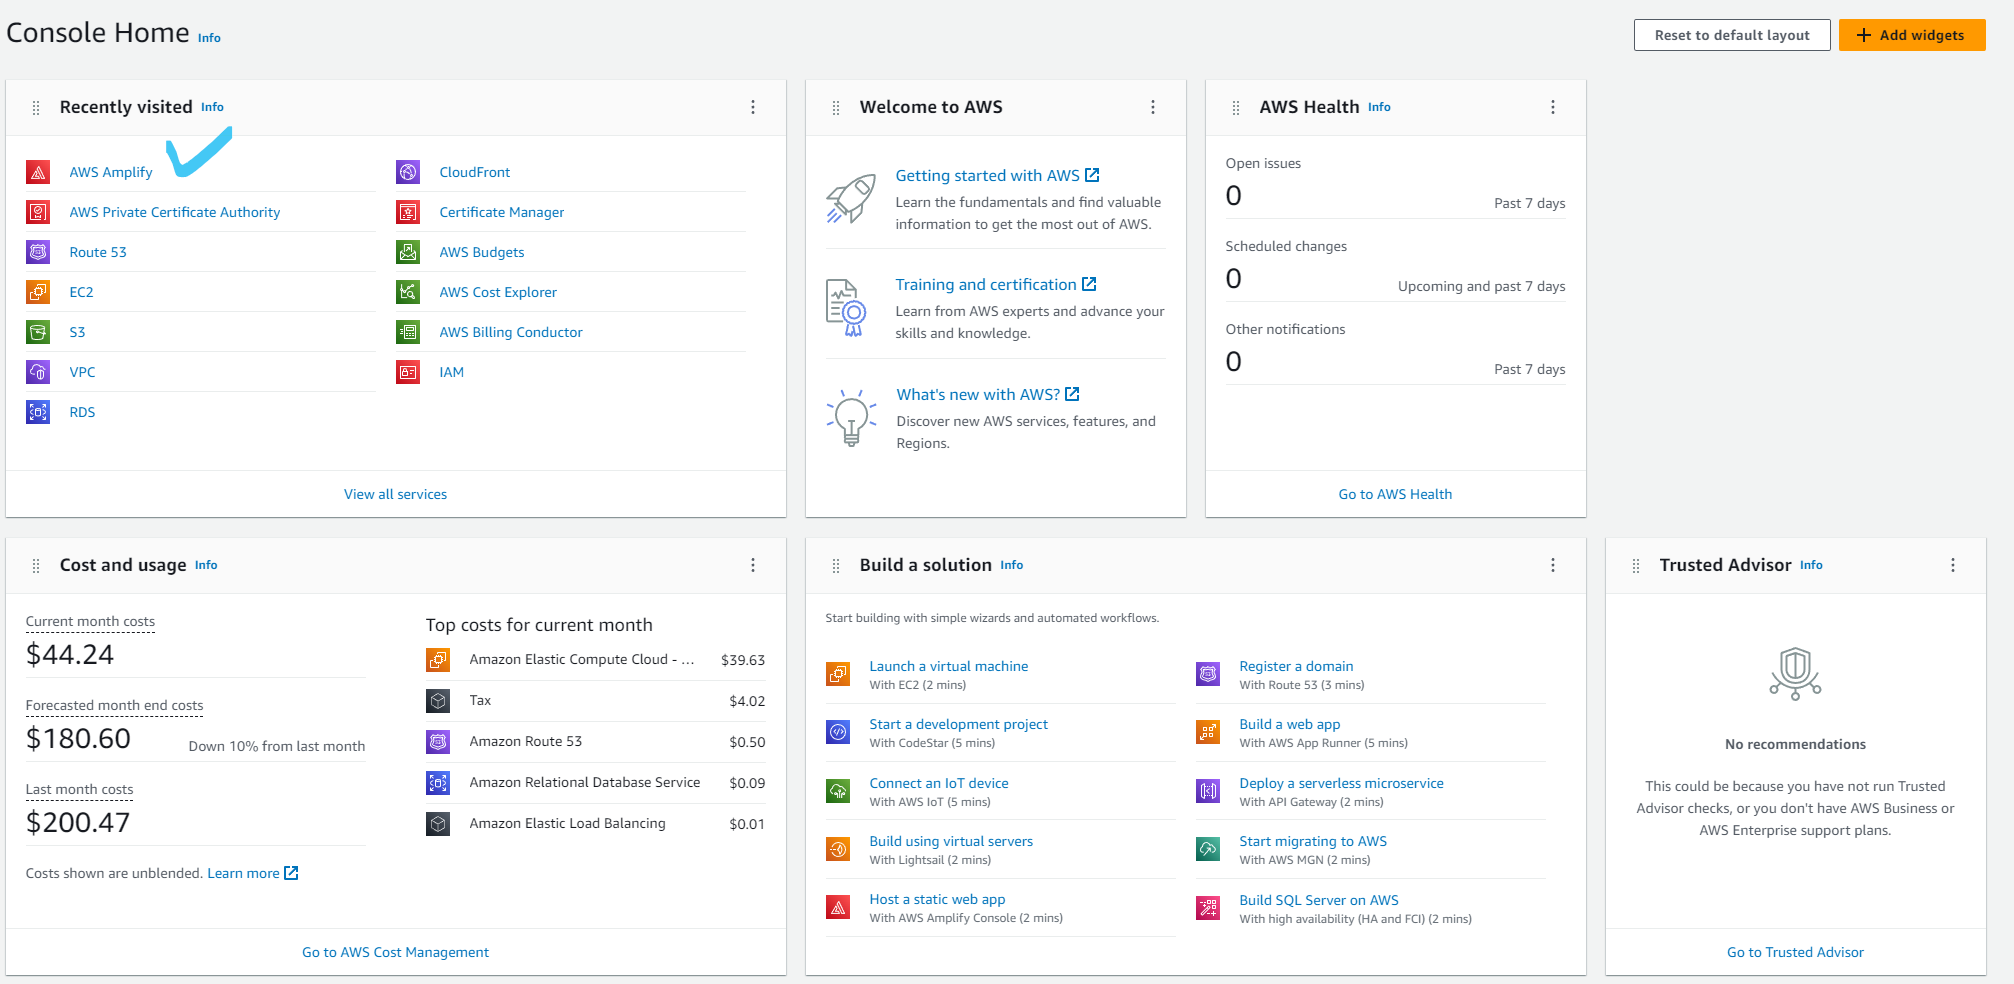Click the Trusted Advisor shield illustration
The height and width of the screenshot is (984, 2014).
point(1795,672)
